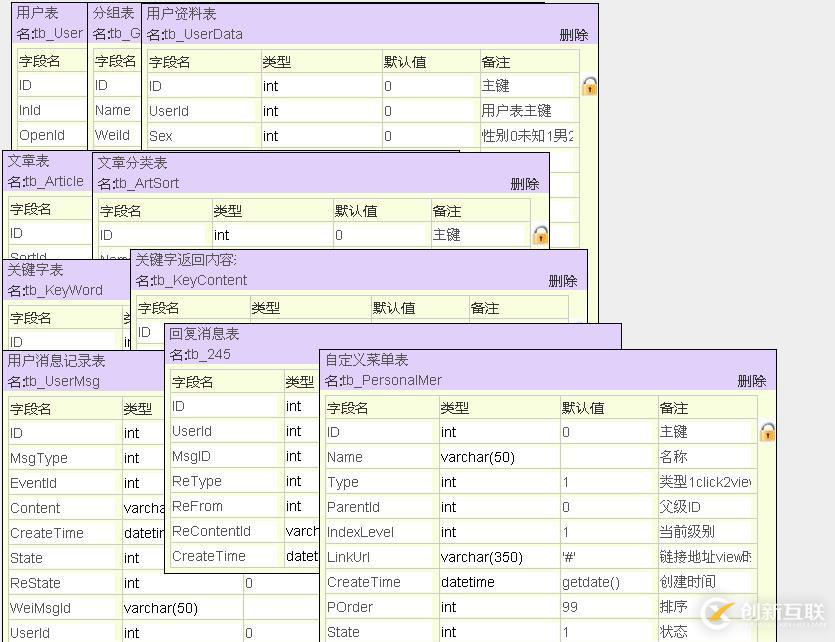The width and height of the screenshot is (835, 642).
Task: Click the lock icon in the tb_UserData table
Action: tap(589, 87)
